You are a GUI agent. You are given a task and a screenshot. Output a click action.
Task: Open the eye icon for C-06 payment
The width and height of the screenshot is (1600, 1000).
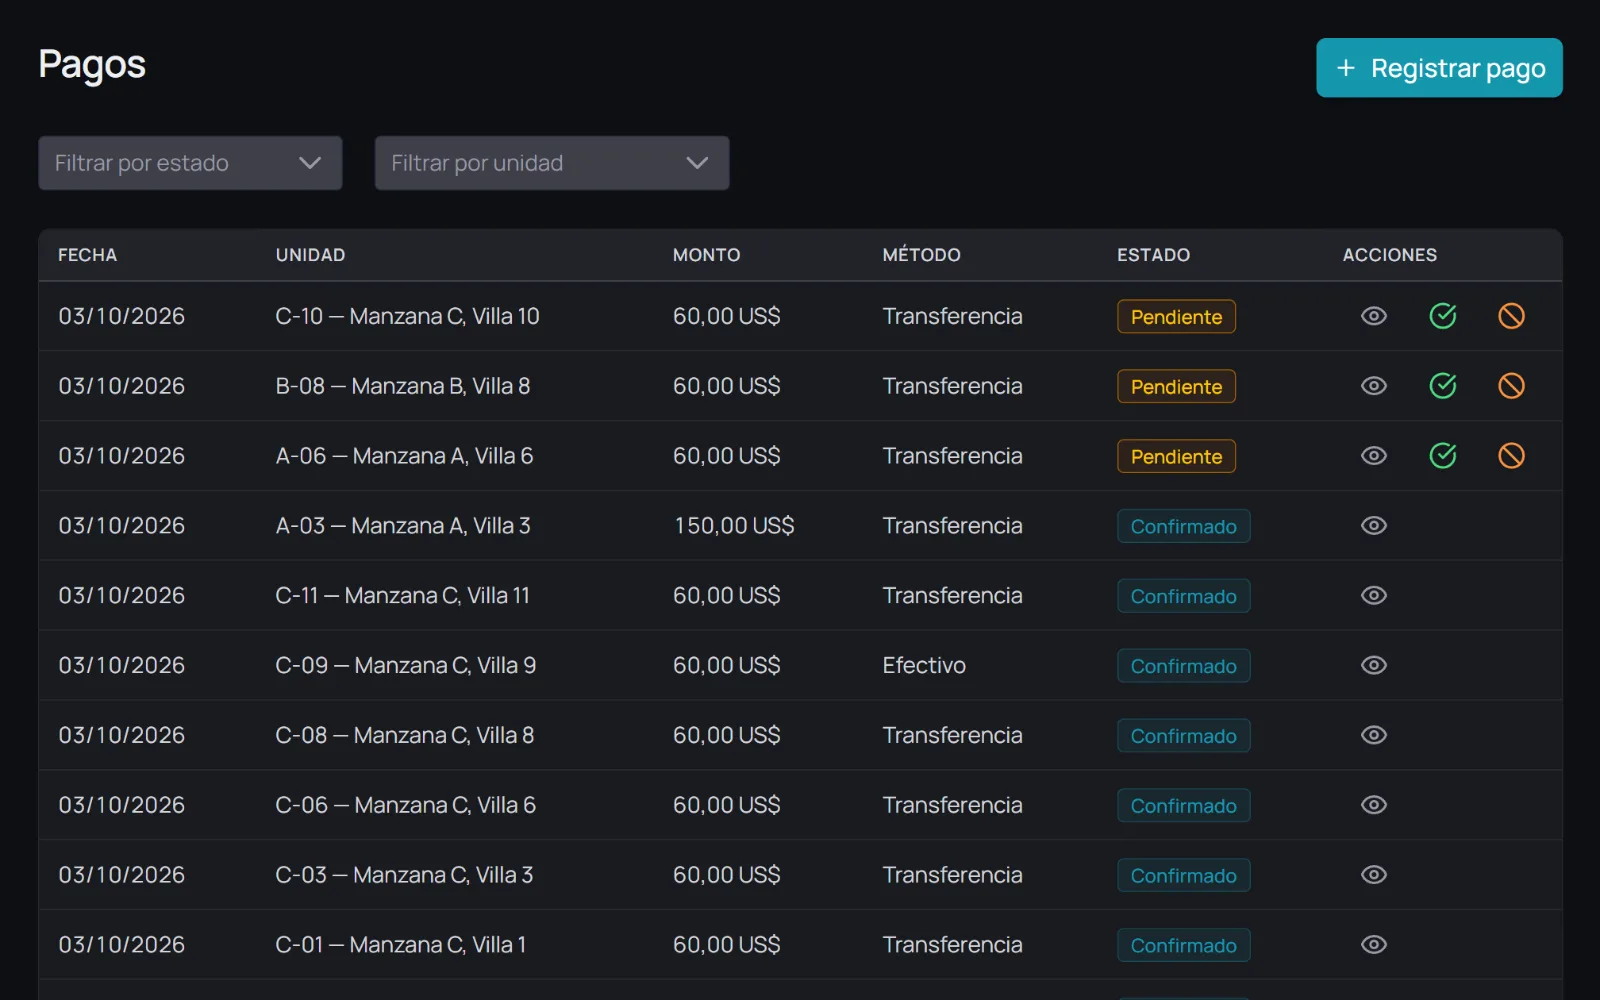(1374, 805)
